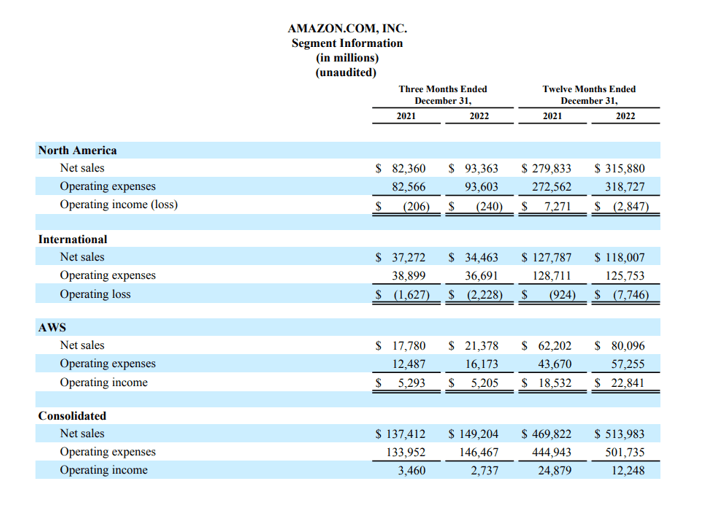Click International operating expenses 128,711

(552, 276)
